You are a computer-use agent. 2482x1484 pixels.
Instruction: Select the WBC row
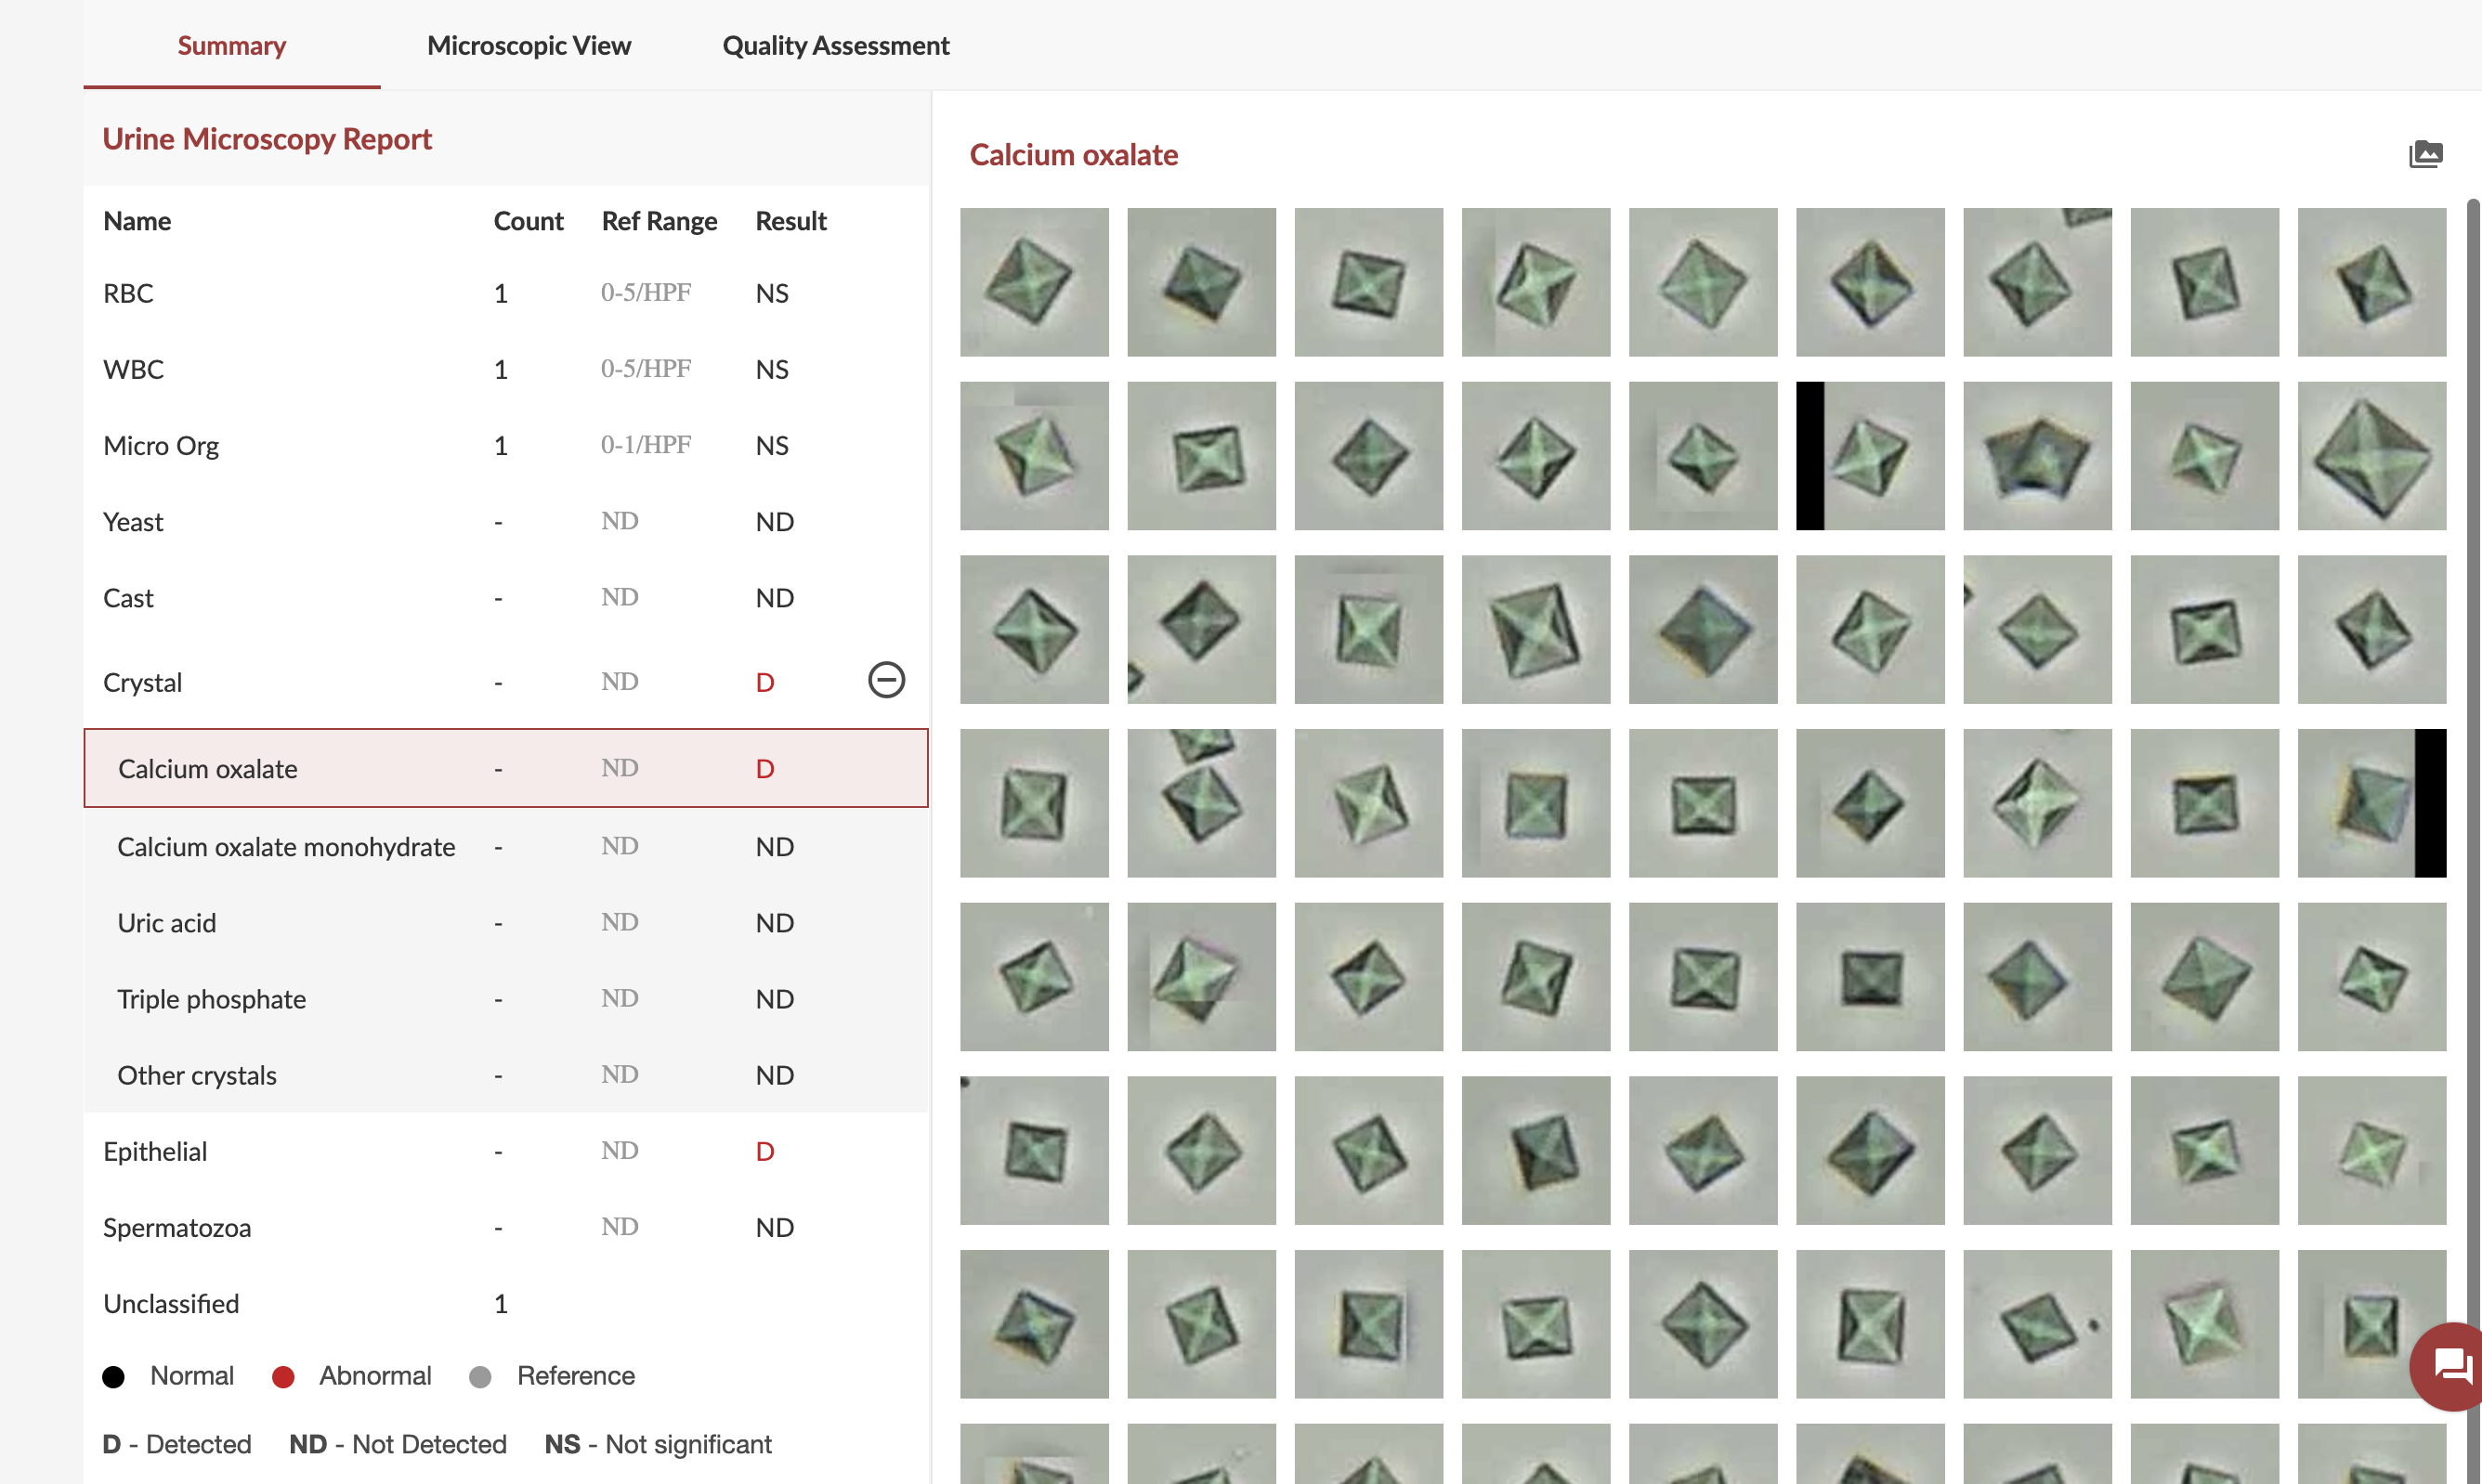click(x=506, y=369)
